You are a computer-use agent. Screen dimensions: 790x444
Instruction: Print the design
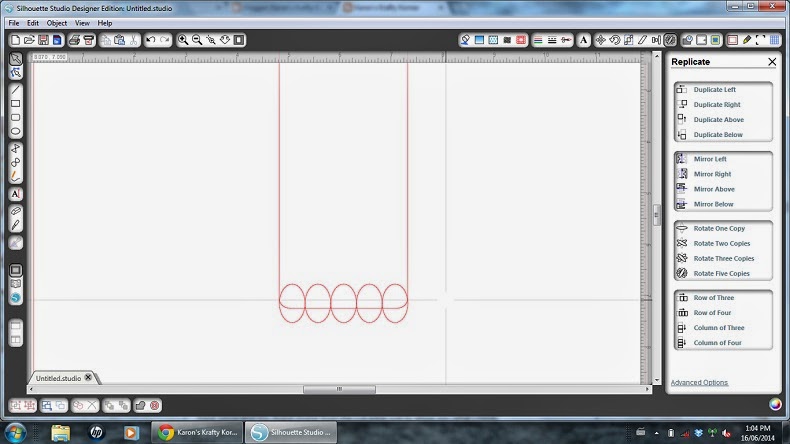pos(74,40)
